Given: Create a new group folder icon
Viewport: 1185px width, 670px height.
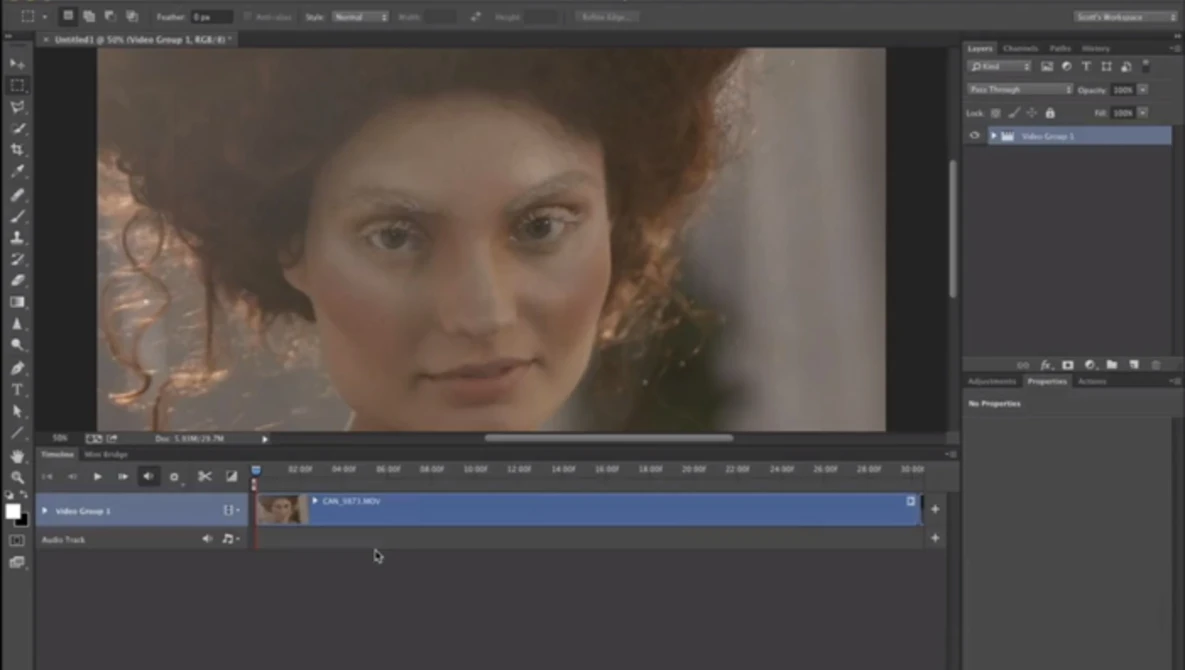Looking at the screenshot, I should click(x=1112, y=365).
